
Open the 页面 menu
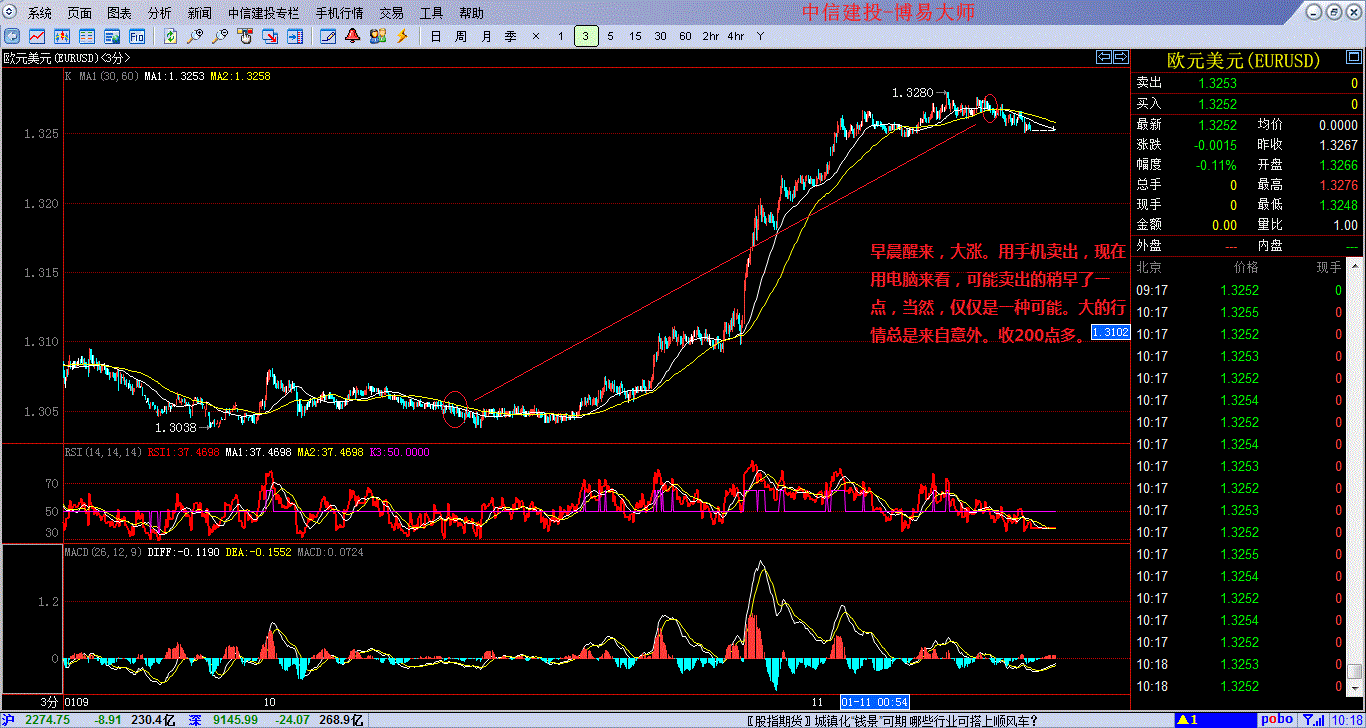[x=80, y=13]
